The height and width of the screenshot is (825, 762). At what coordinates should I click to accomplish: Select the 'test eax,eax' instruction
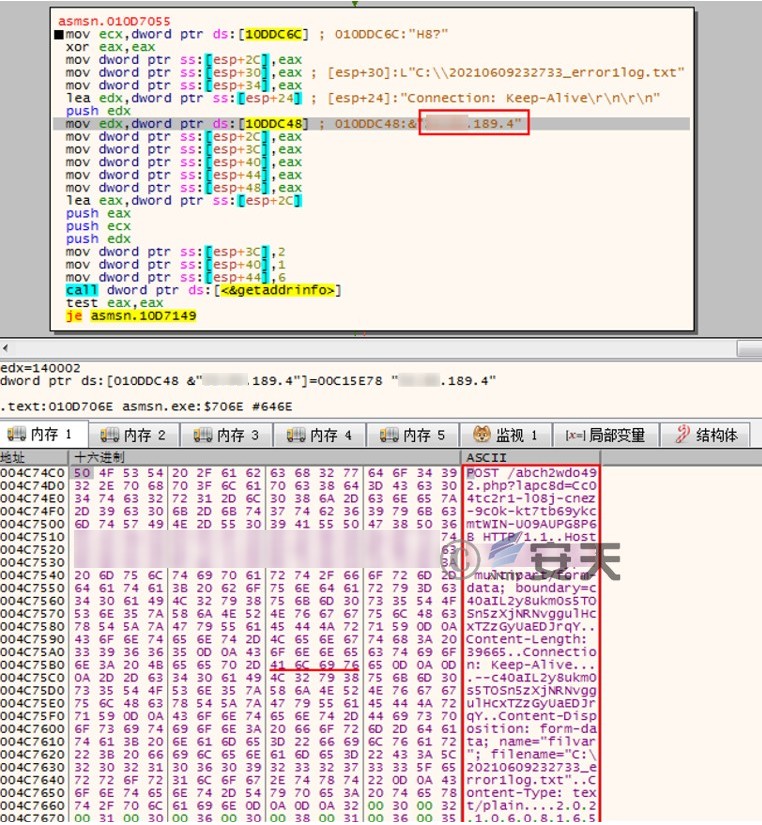114,303
